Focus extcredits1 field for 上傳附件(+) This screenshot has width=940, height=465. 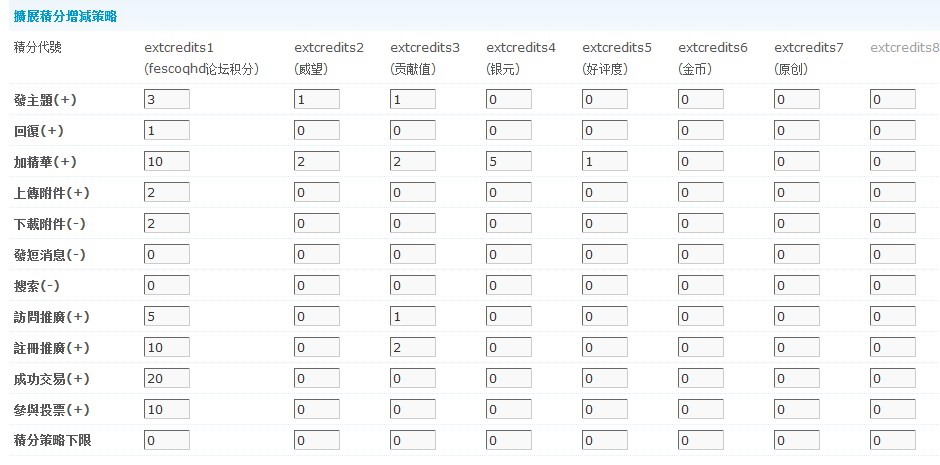pos(167,193)
